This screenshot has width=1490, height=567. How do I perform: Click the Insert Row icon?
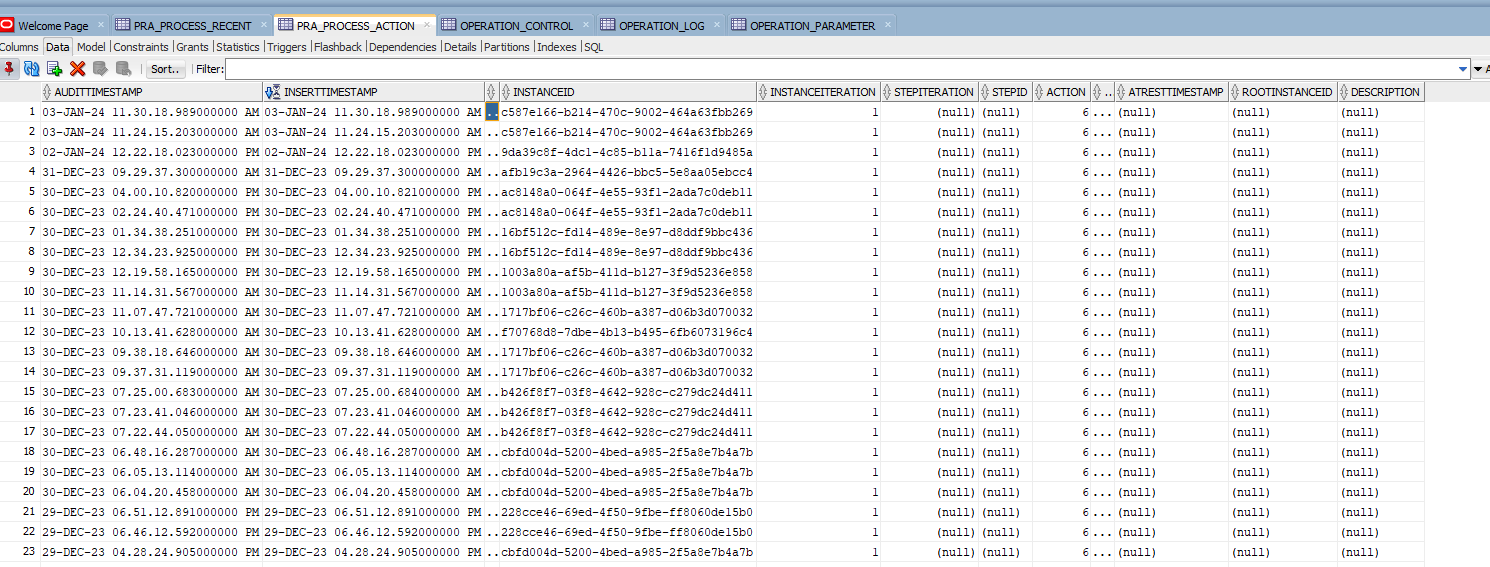[x=55, y=69]
